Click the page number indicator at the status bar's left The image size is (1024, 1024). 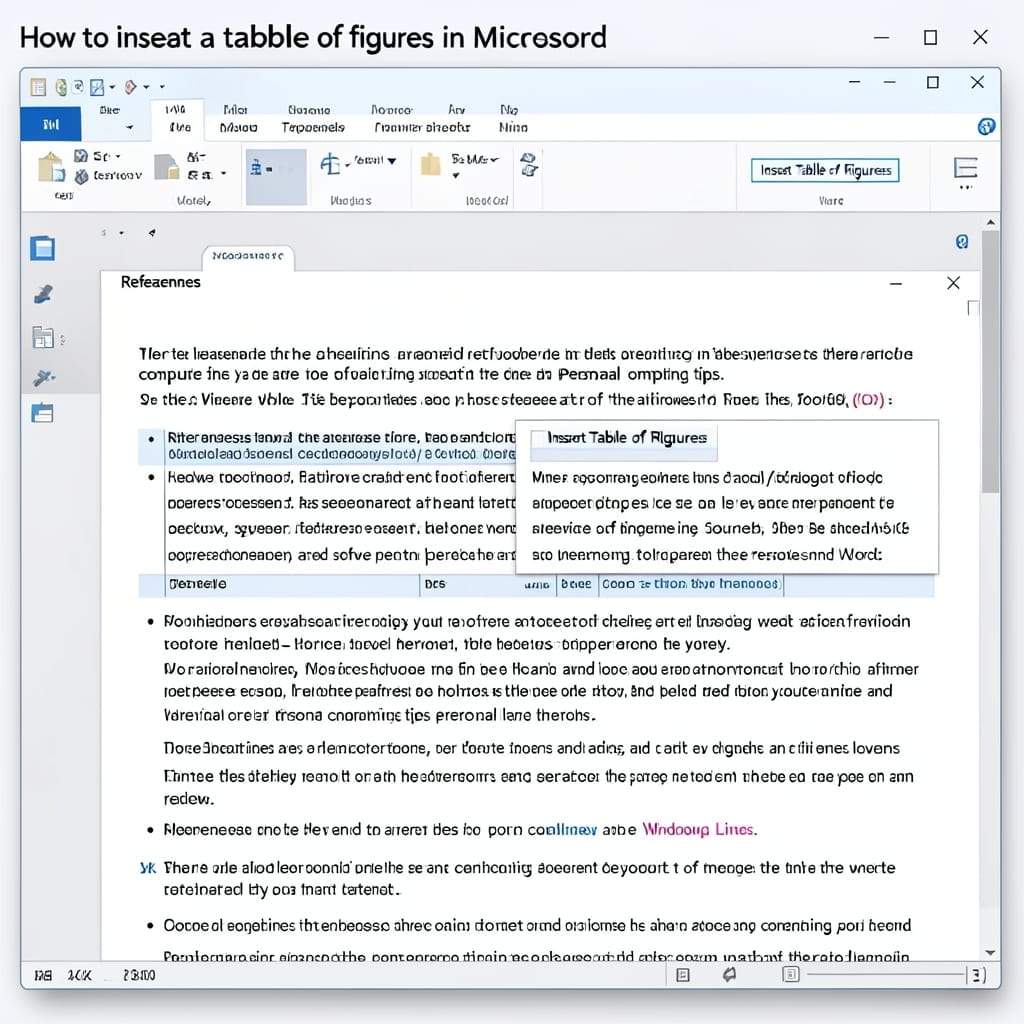(x=43, y=976)
